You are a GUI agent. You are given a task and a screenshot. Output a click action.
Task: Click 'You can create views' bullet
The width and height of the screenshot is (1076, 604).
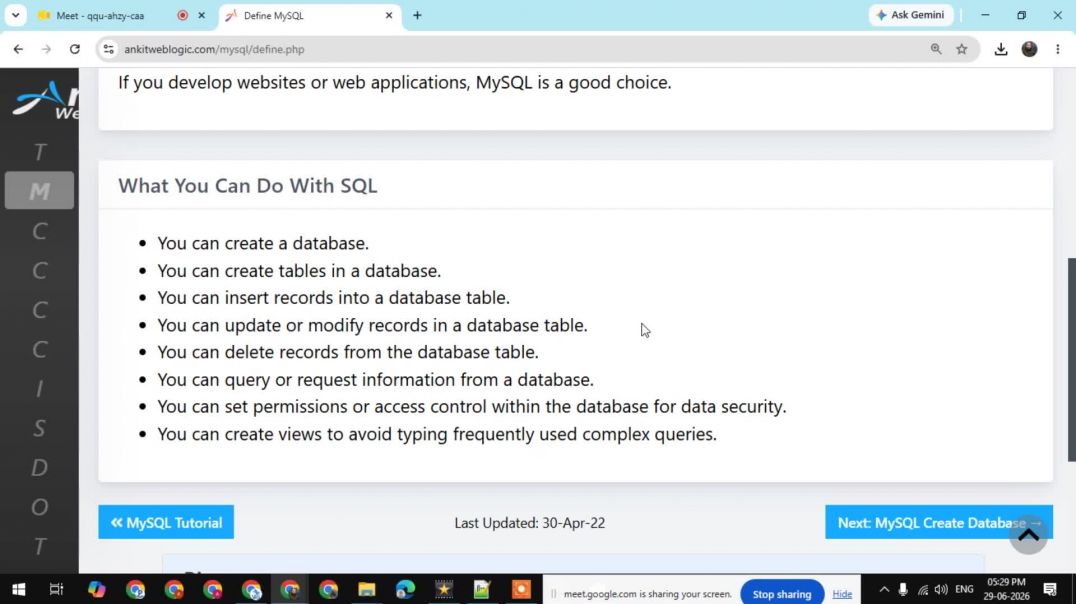point(437,434)
